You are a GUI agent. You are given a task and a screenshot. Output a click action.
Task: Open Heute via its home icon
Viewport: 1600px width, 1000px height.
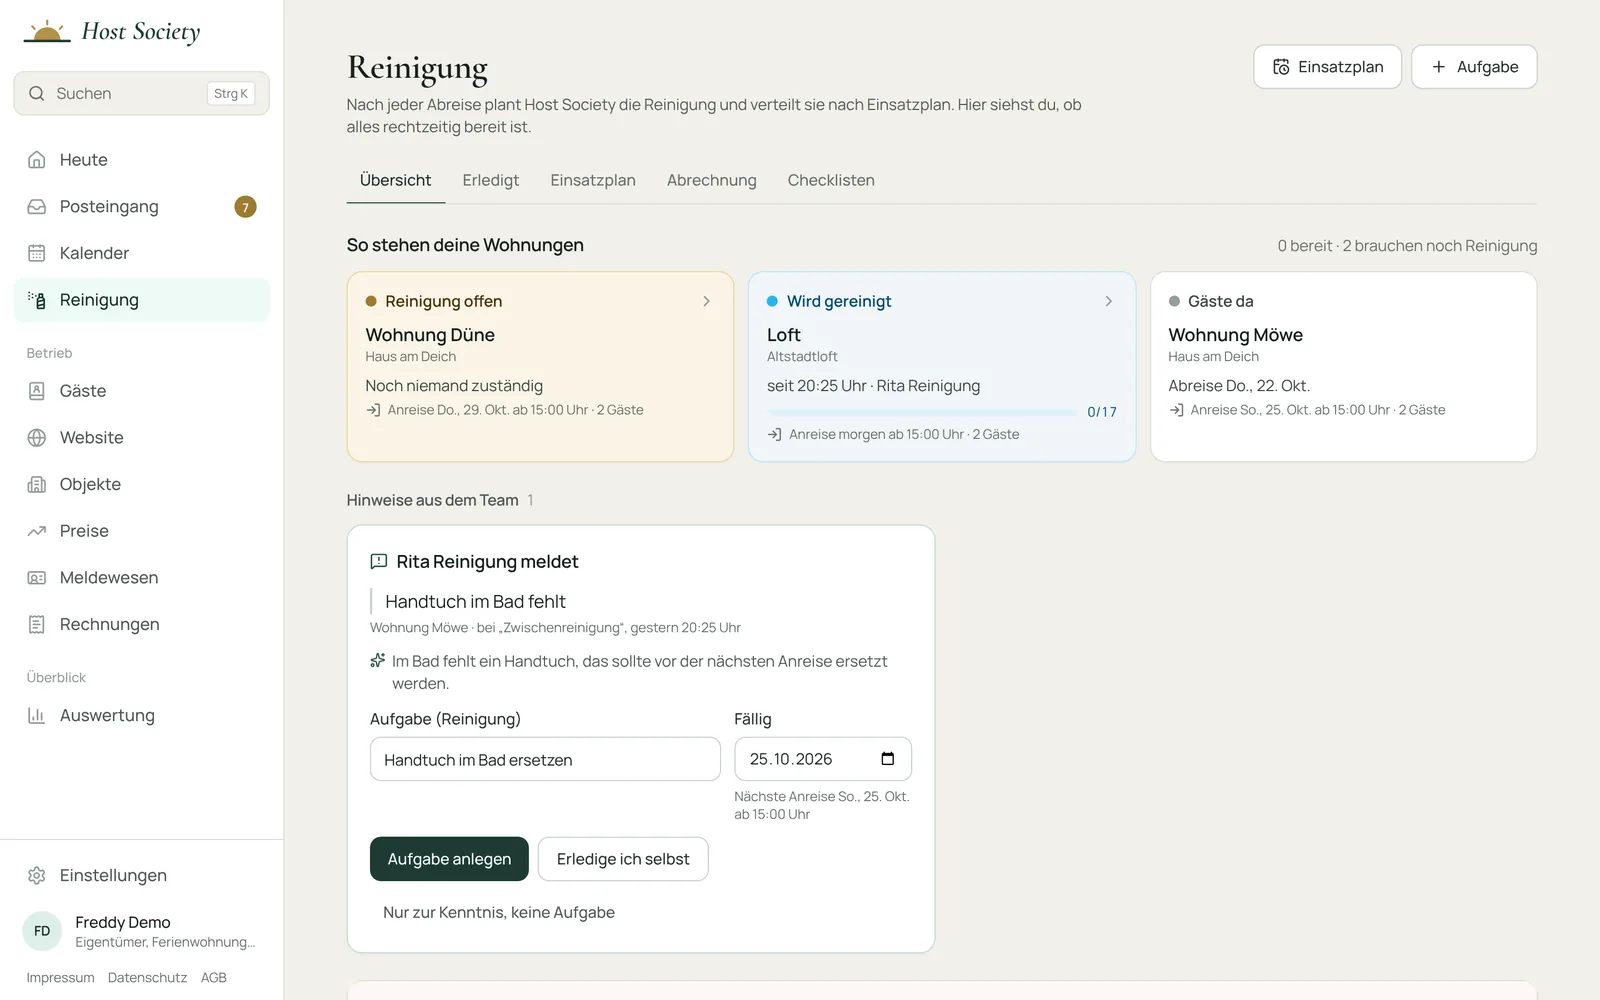pos(37,160)
